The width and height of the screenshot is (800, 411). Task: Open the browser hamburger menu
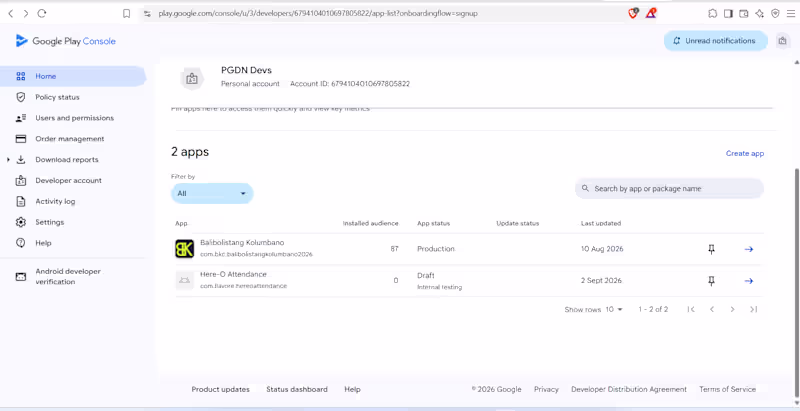coord(790,14)
